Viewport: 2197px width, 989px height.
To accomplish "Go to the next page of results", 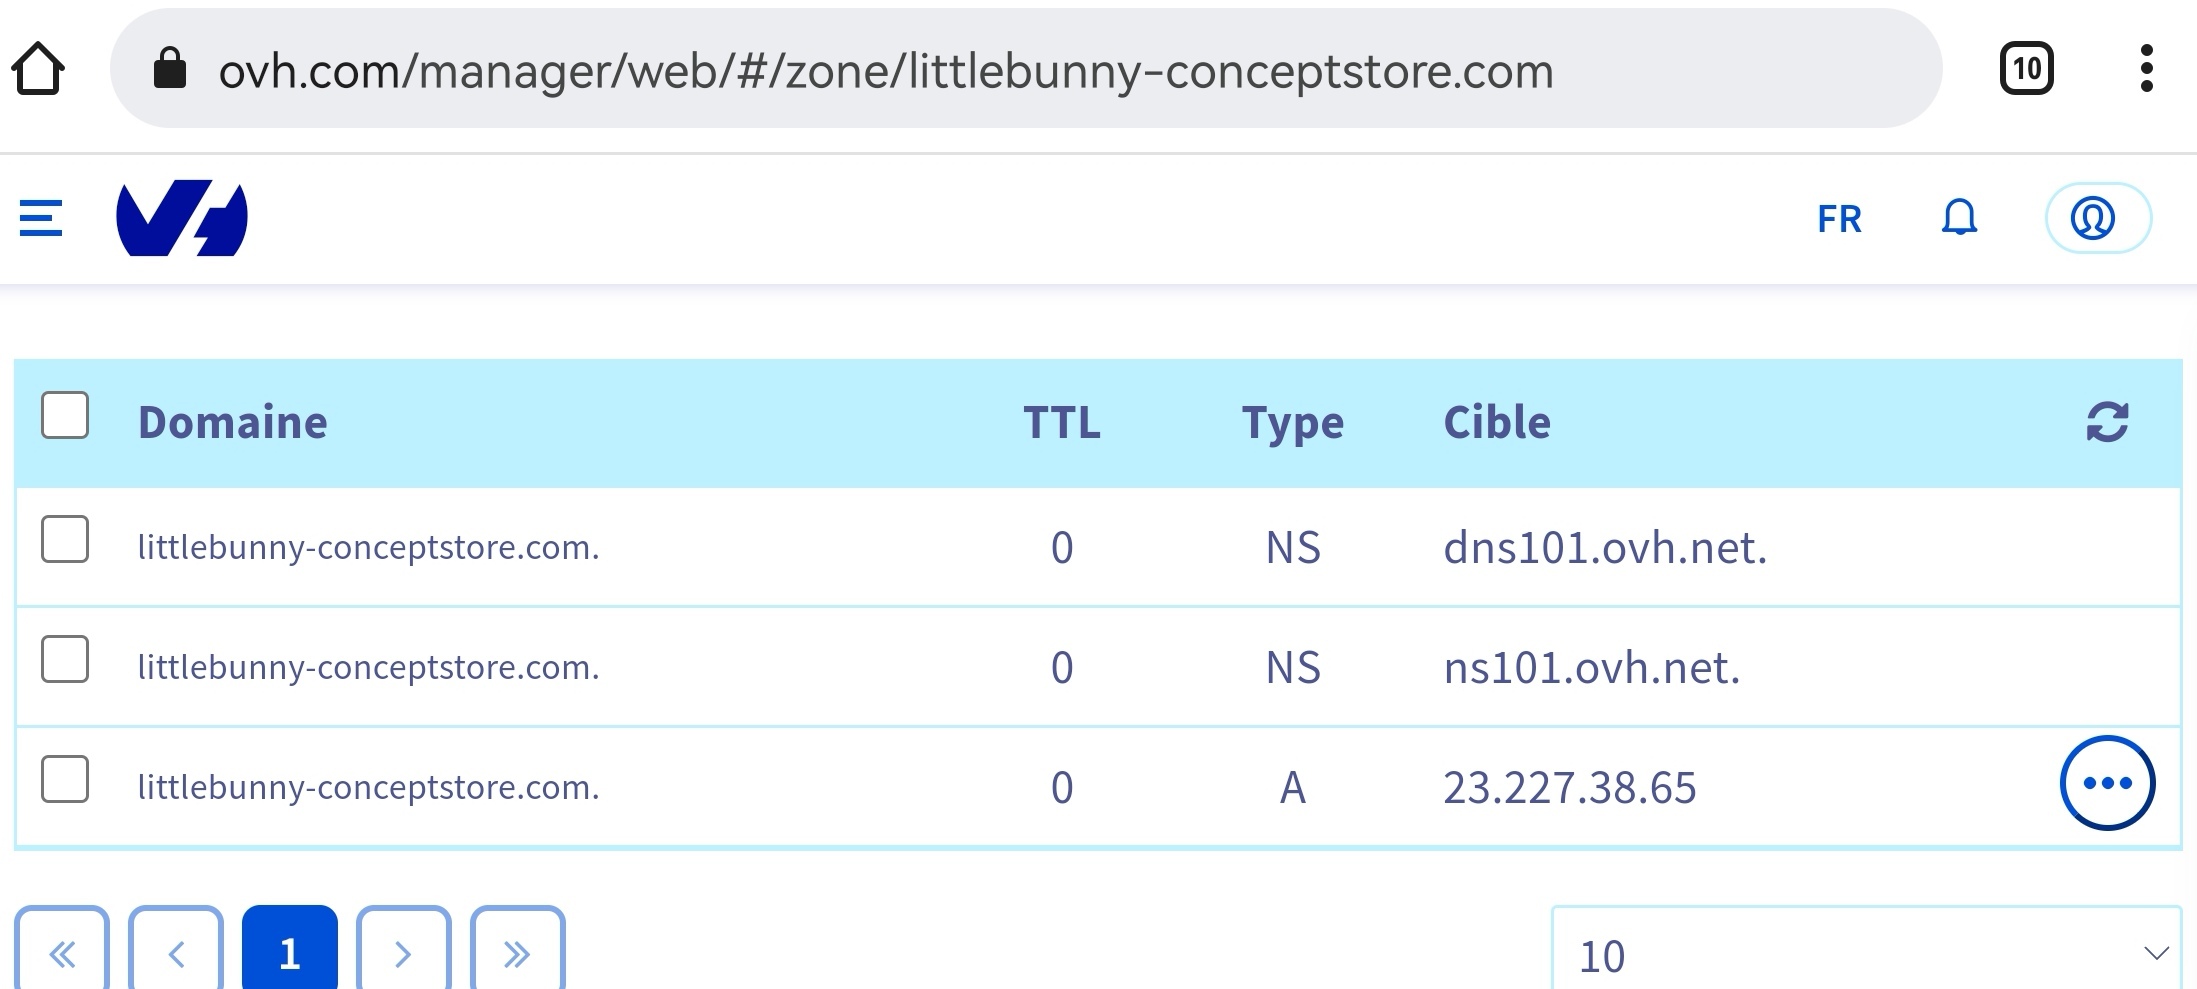I will click(x=404, y=950).
